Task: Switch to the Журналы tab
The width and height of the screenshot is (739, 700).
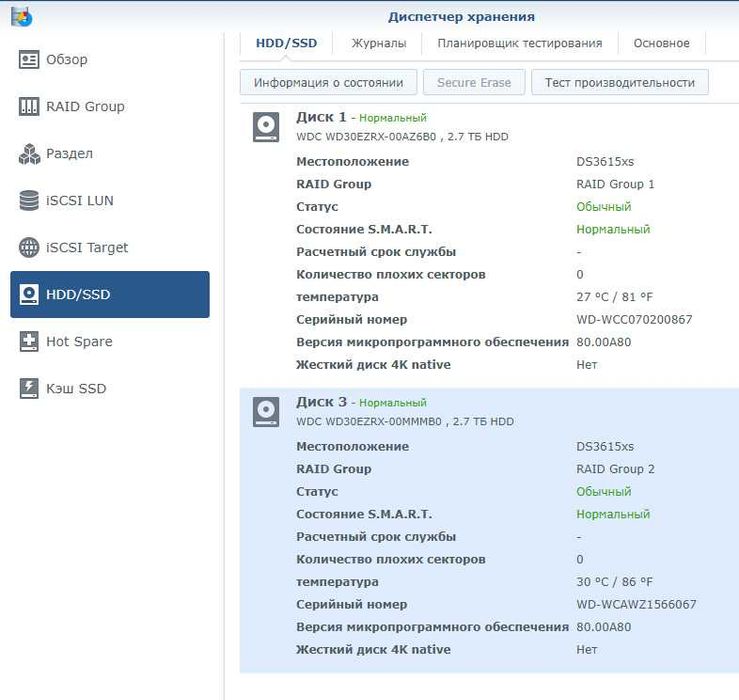Action: 378,43
